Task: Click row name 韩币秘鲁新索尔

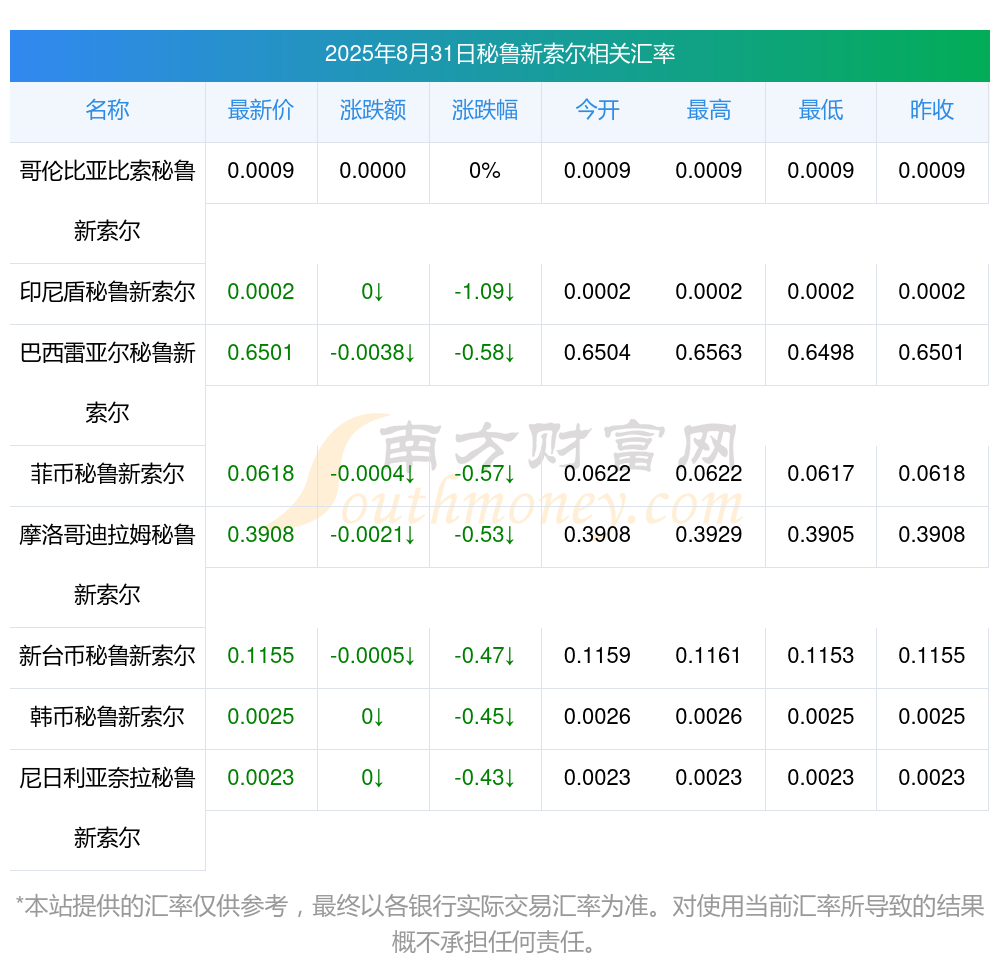Action: tap(107, 717)
